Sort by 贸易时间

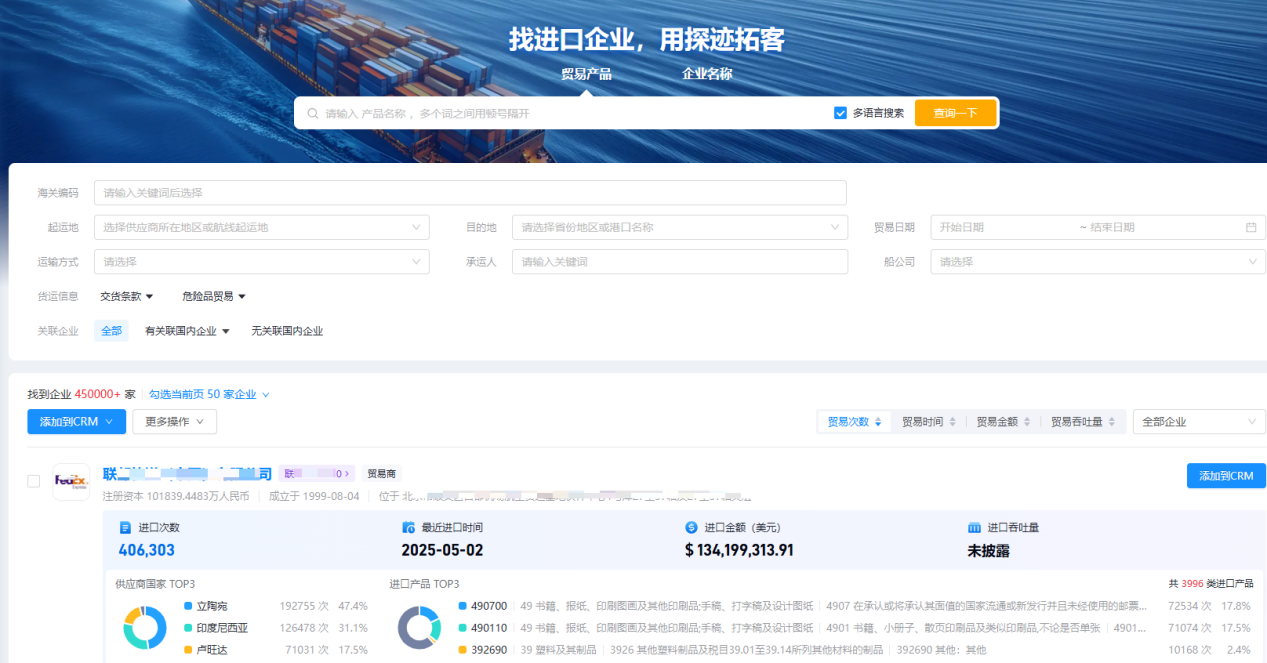(x=929, y=422)
